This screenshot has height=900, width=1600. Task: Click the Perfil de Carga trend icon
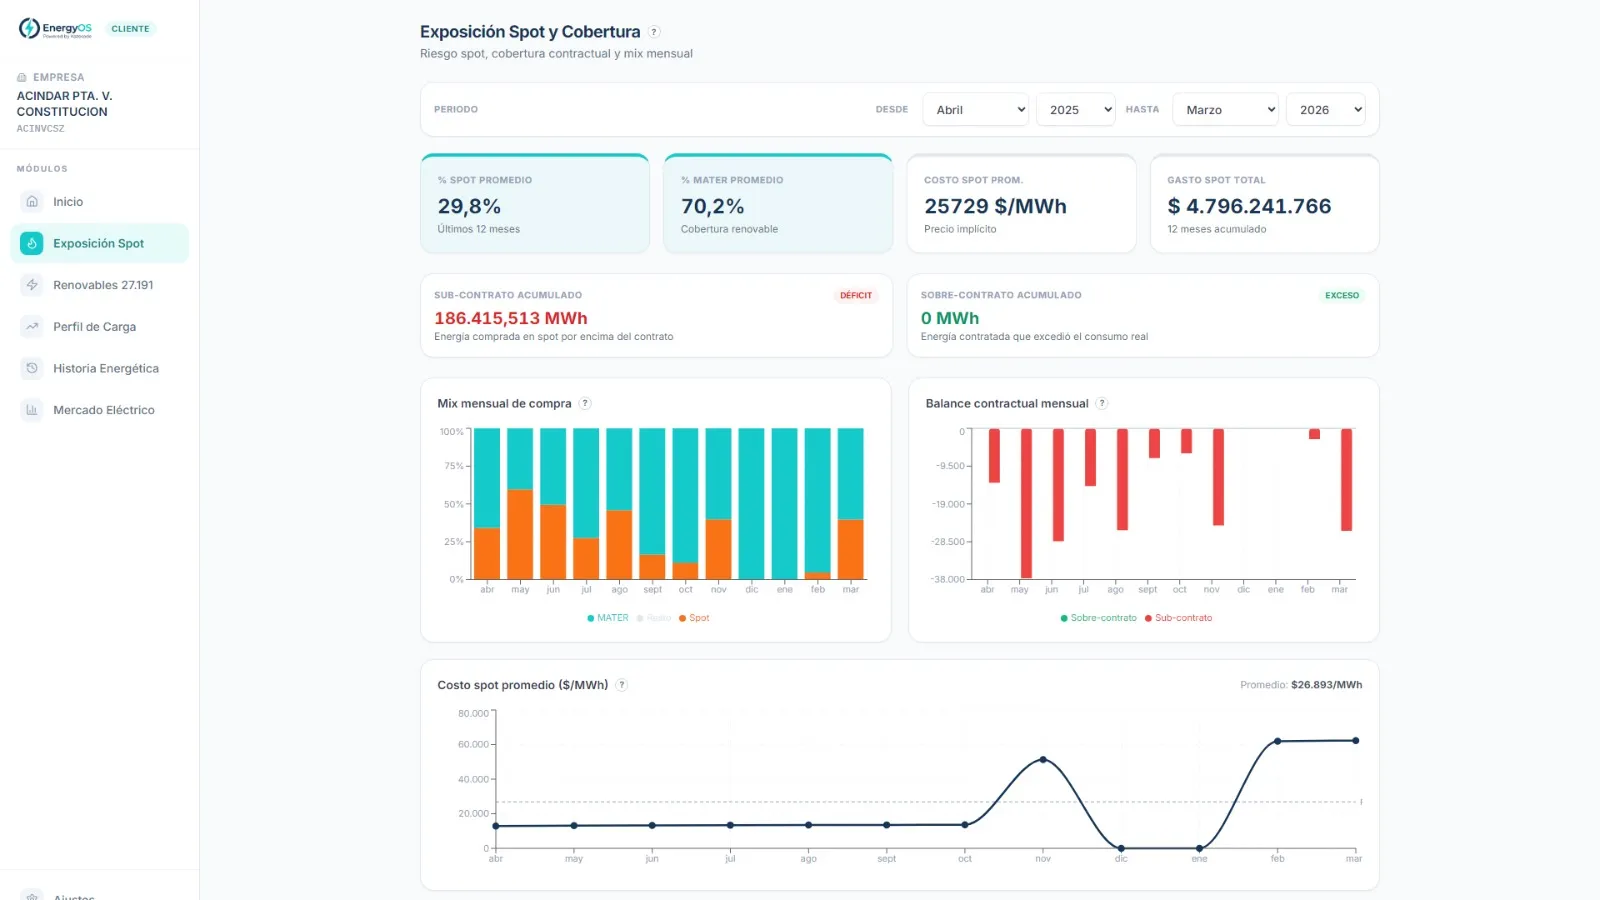tap(32, 327)
